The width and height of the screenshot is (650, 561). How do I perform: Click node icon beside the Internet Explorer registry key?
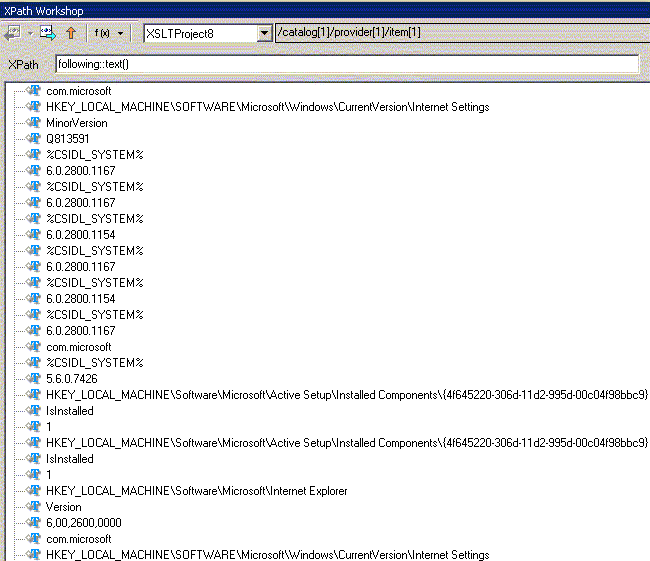33,491
